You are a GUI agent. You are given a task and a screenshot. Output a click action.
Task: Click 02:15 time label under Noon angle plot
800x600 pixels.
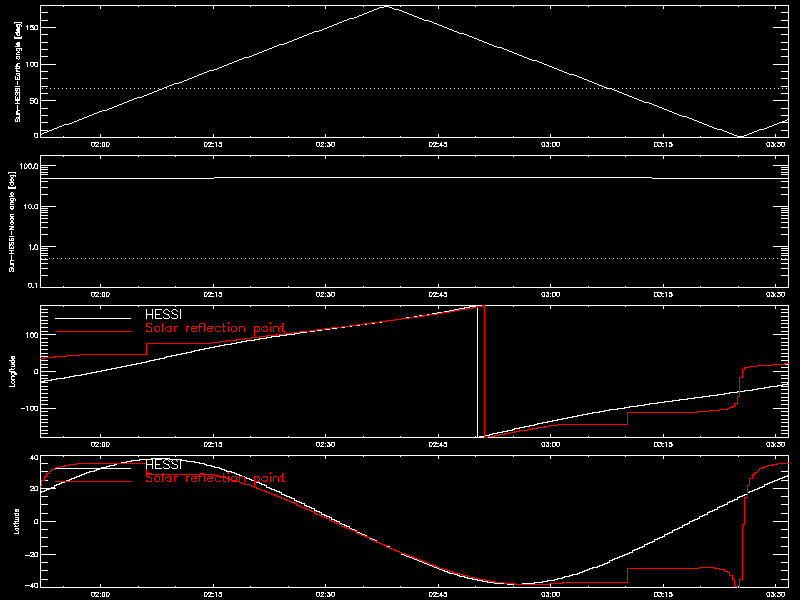213,294
